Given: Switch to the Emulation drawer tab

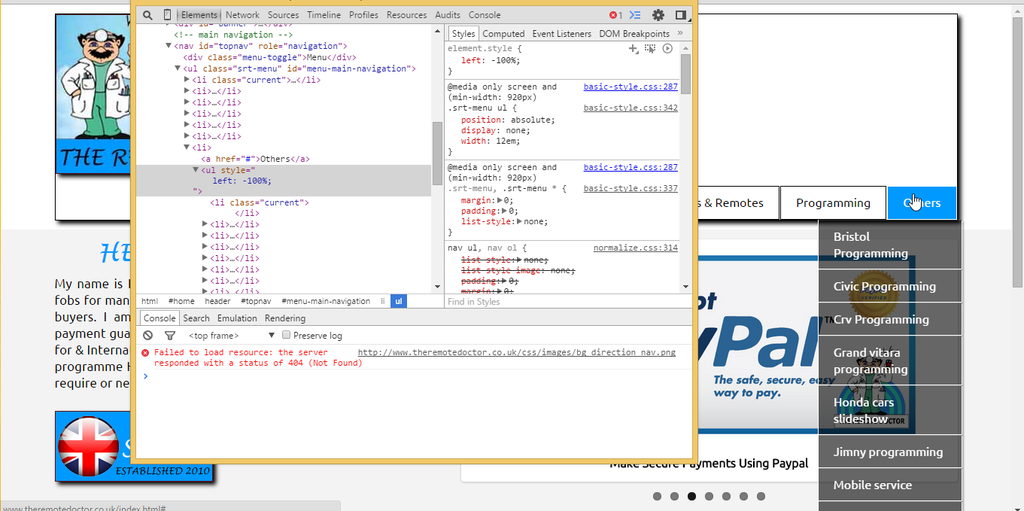Looking at the screenshot, I should (237, 318).
